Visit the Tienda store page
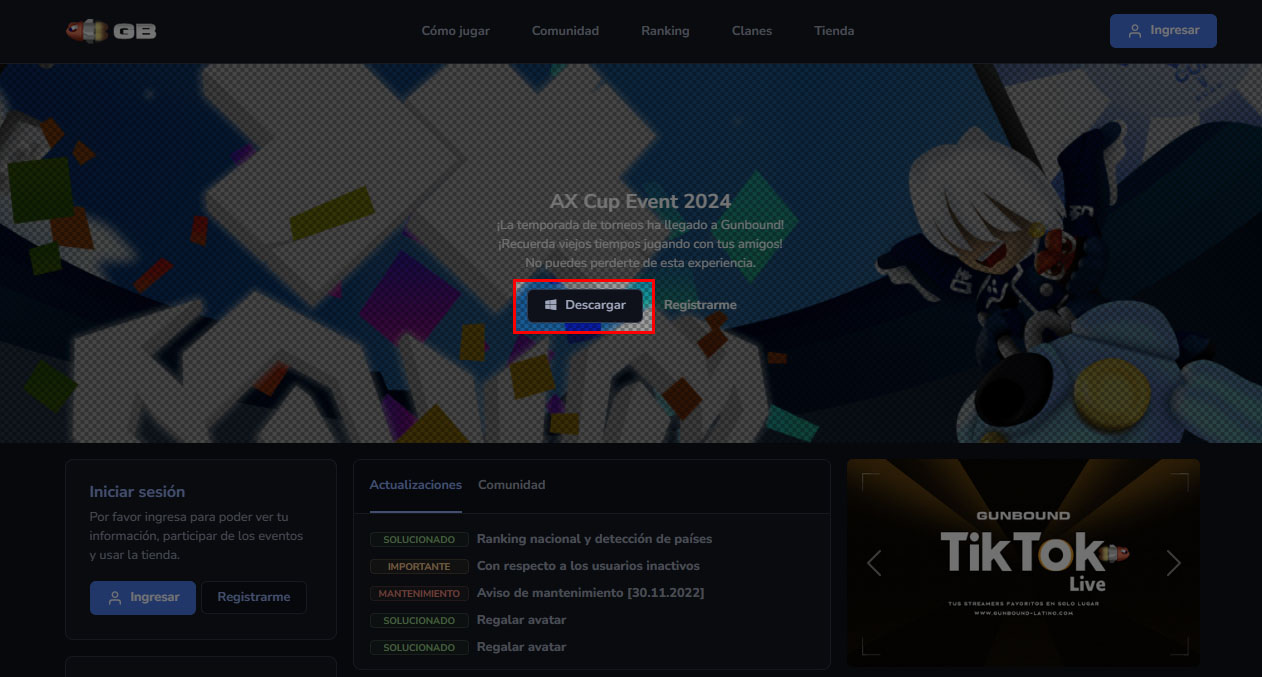Screen dimensions: 1262x677 click(x=834, y=31)
